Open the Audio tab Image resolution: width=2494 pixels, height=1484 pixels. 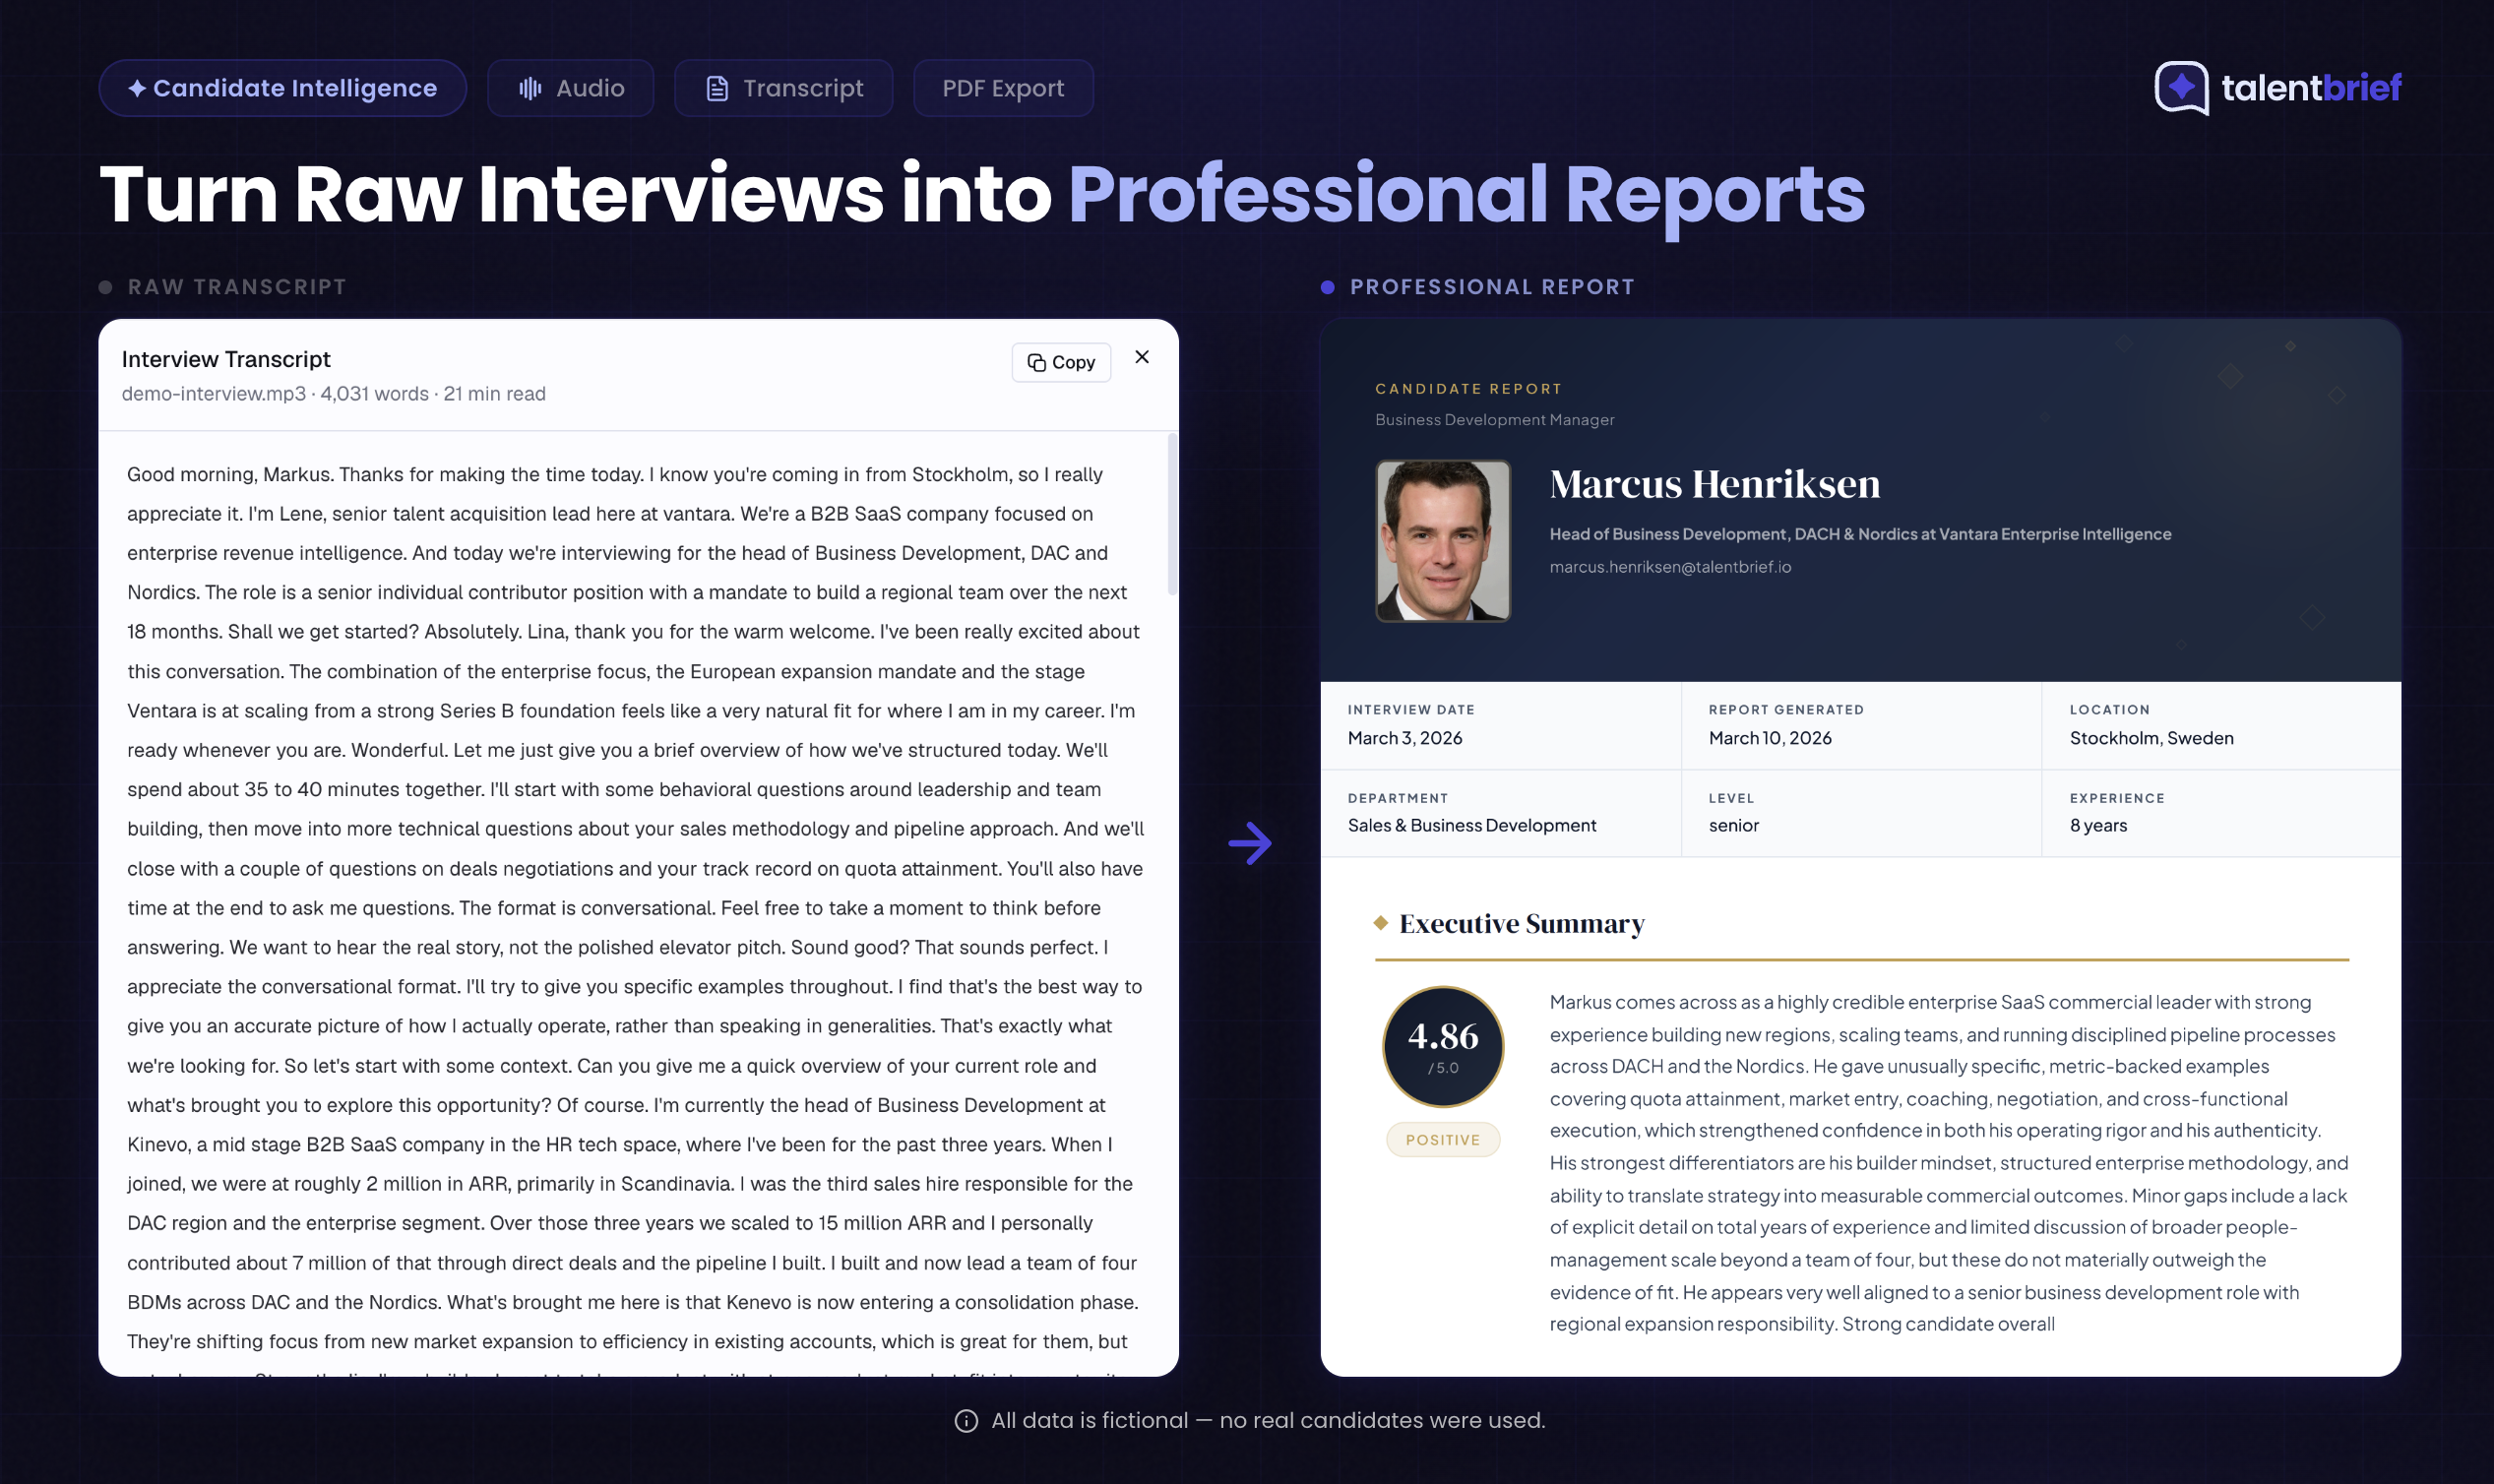[x=571, y=88]
